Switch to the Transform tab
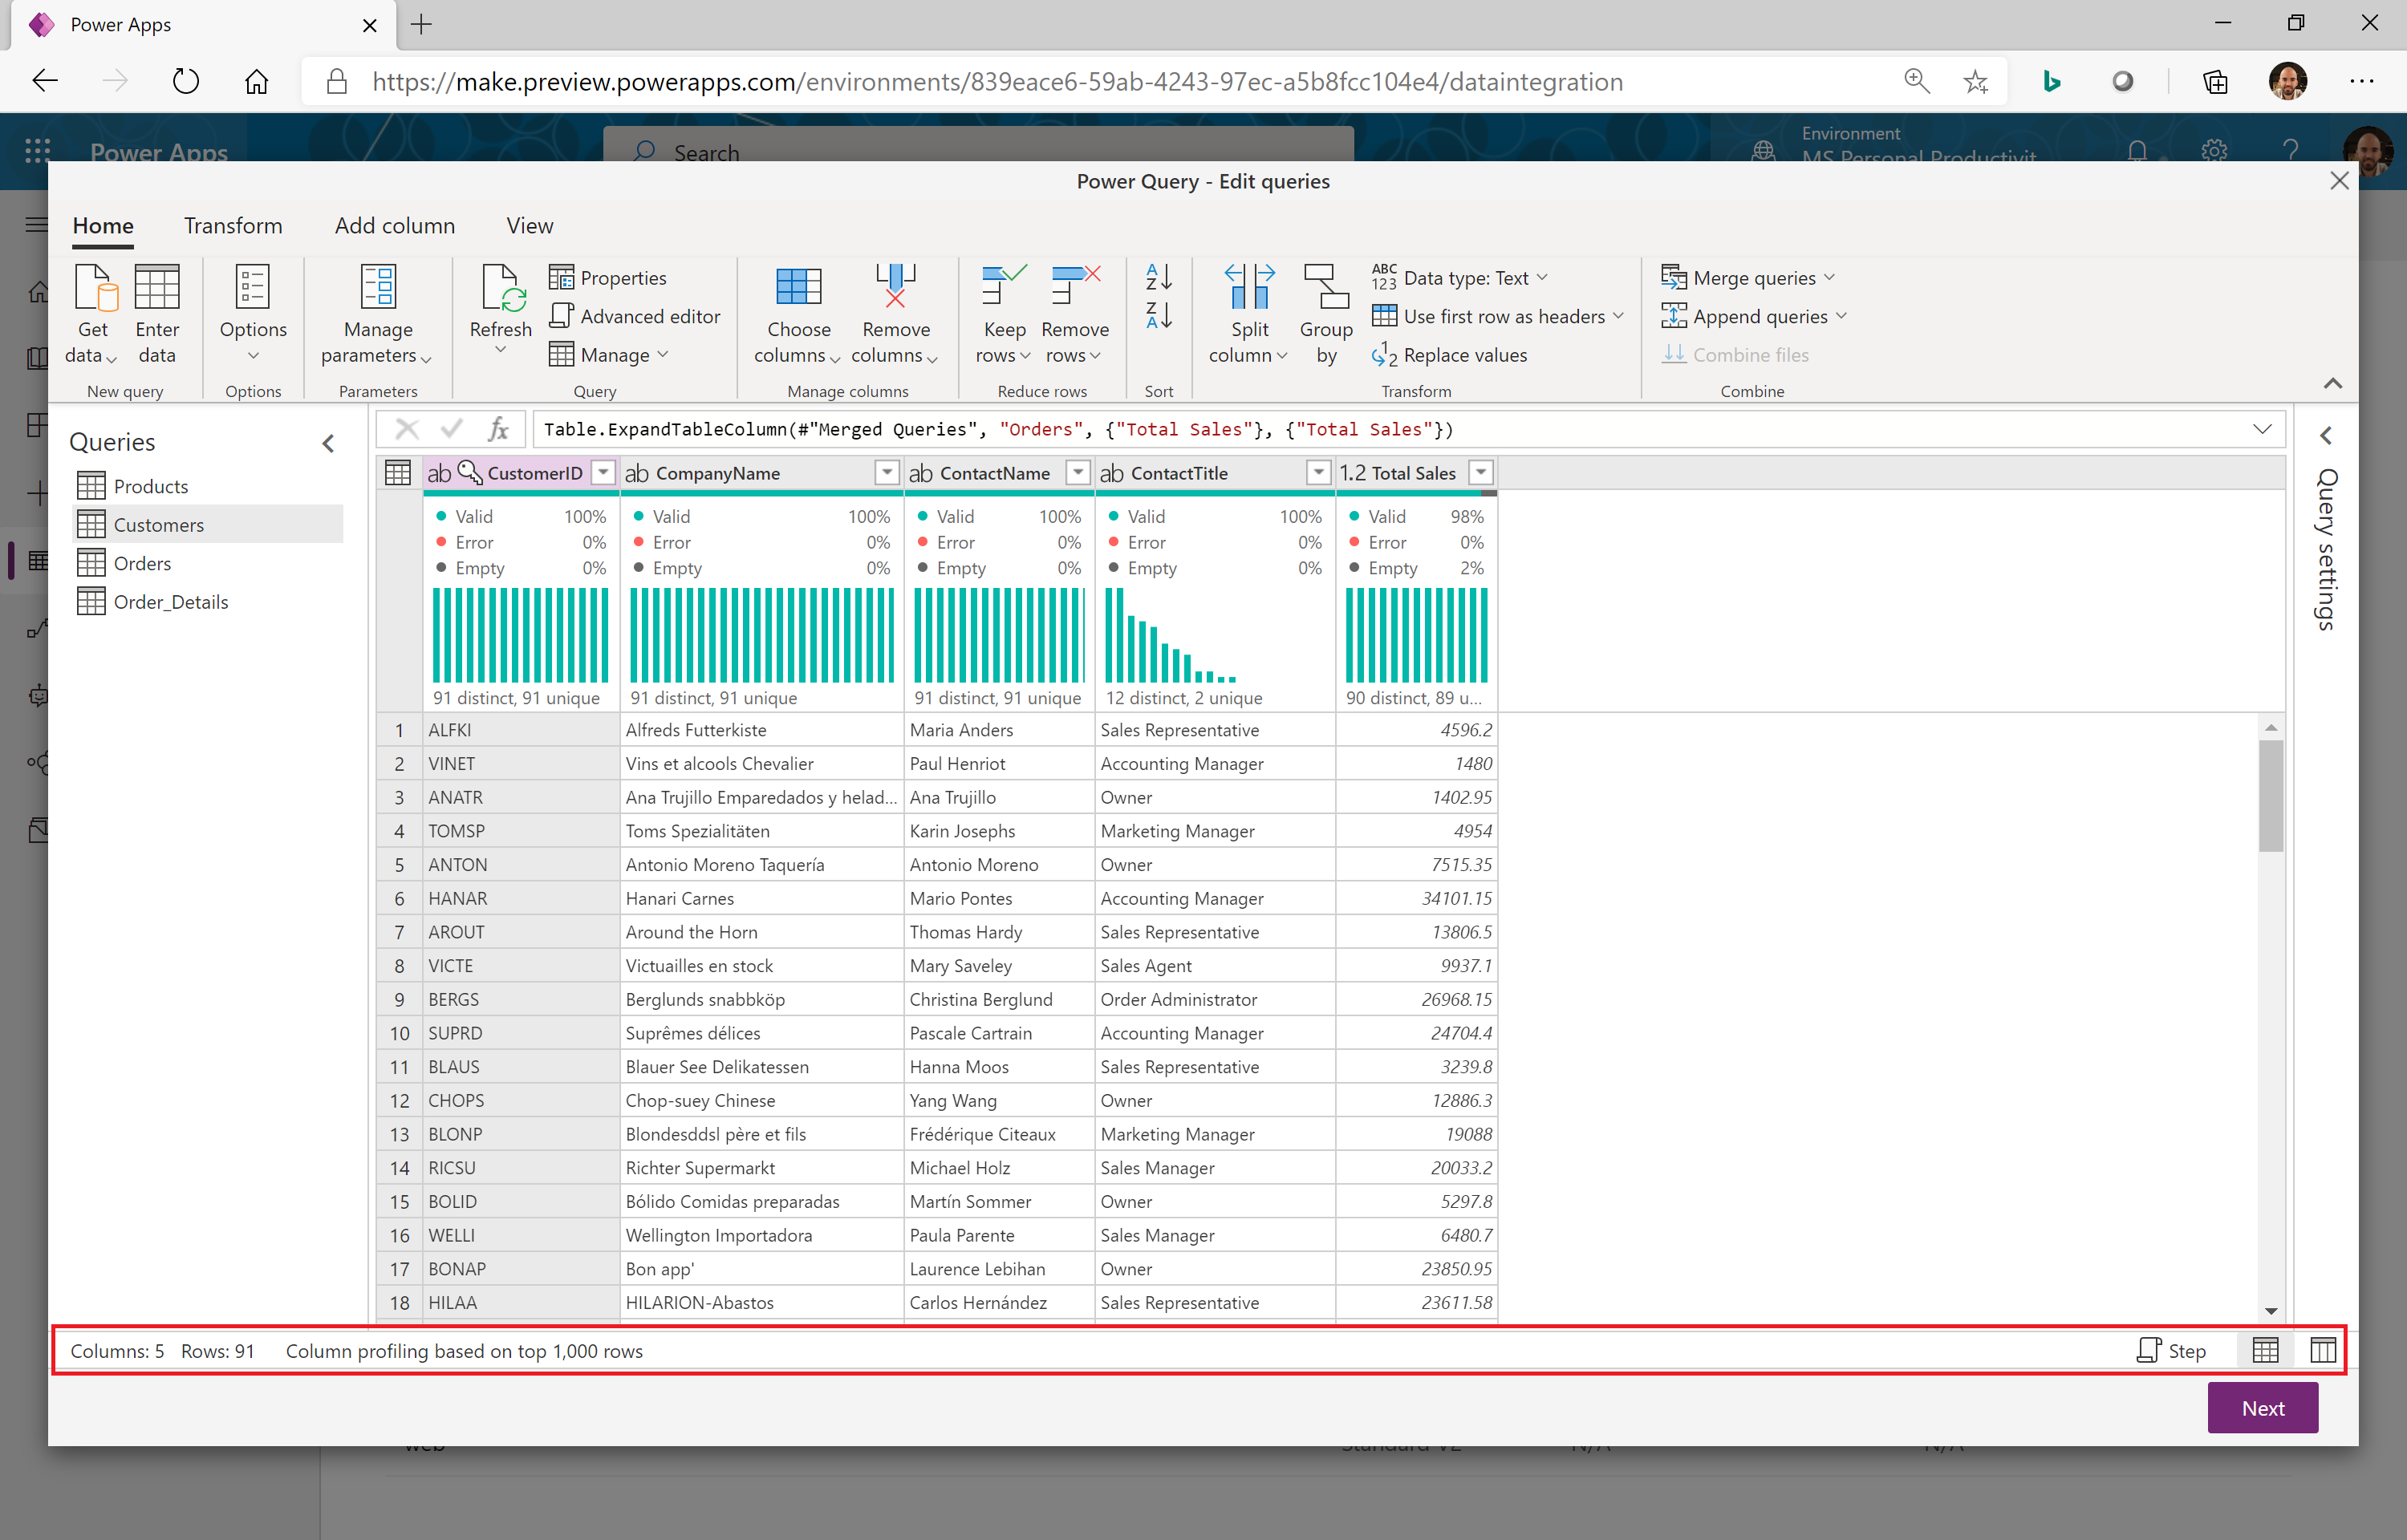Screen dimensions: 2407x1540 tap(233, 226)
